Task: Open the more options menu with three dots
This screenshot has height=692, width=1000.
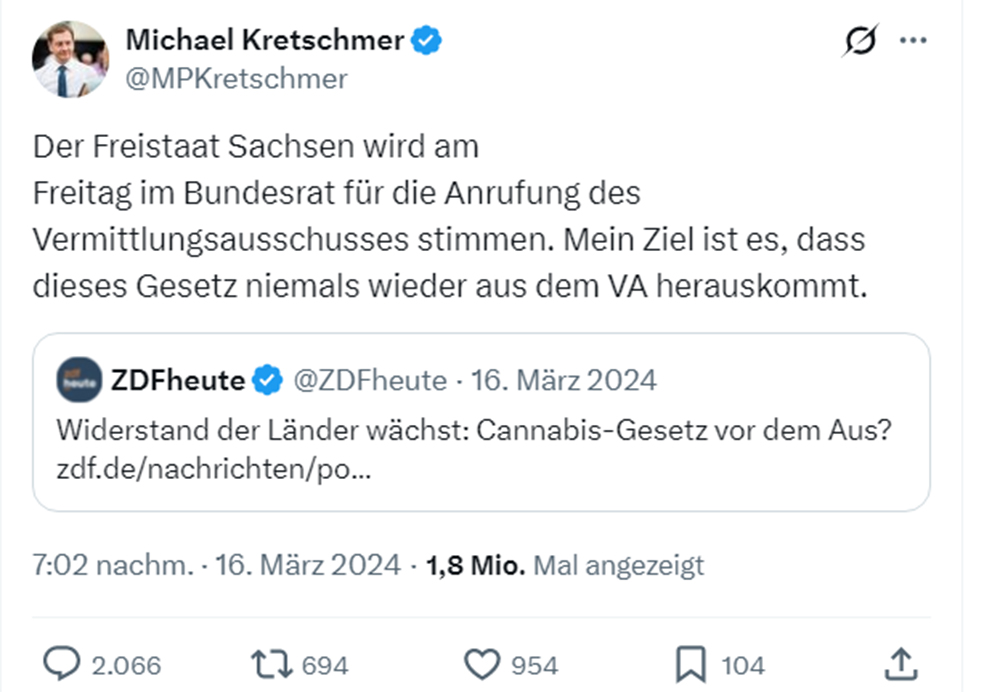Action: tap(913, 40)
